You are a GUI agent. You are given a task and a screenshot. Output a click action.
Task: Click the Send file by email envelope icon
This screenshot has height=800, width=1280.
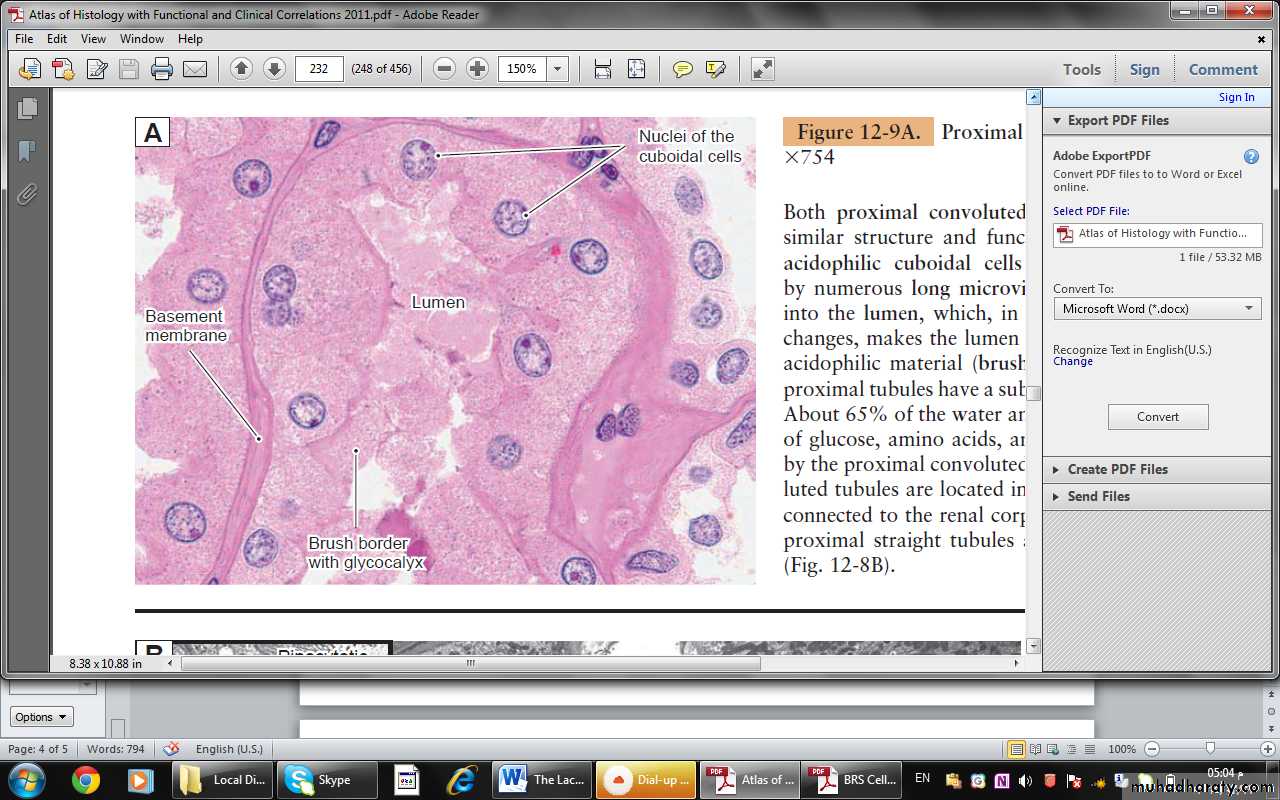pyautogui.click(x=194, y=69)
